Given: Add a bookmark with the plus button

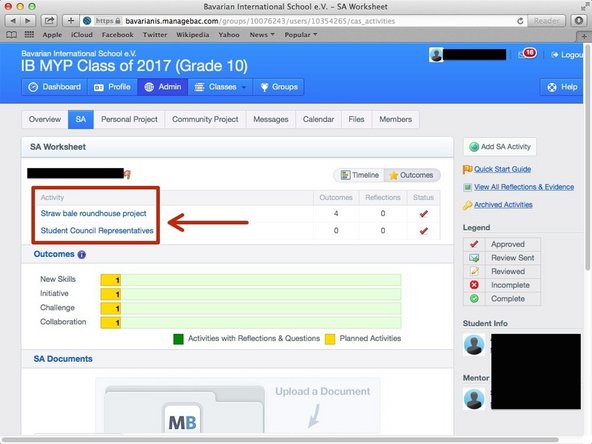Looking at the screenshot, I should tap(71, 21).
